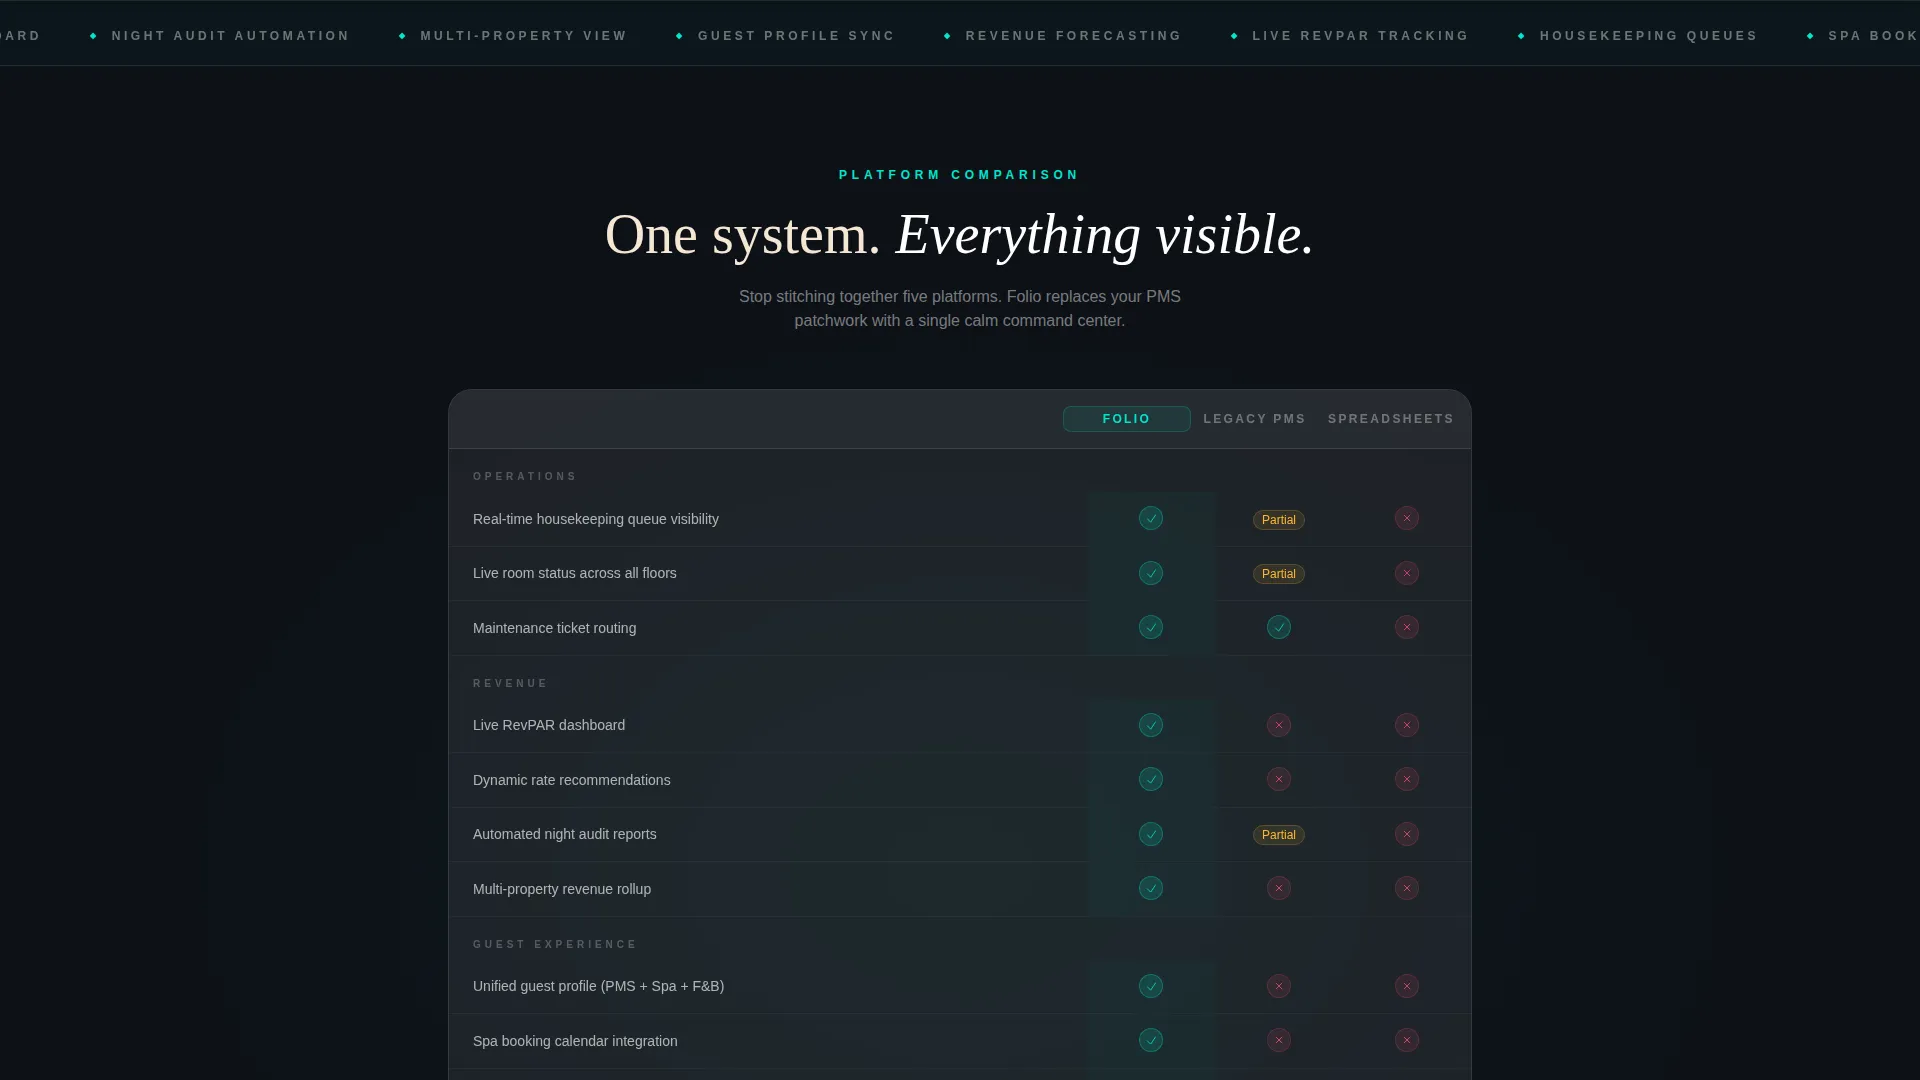Click Maintenance ticket routing row label
1920x1080 pixels.
click(x=555, y=628)
